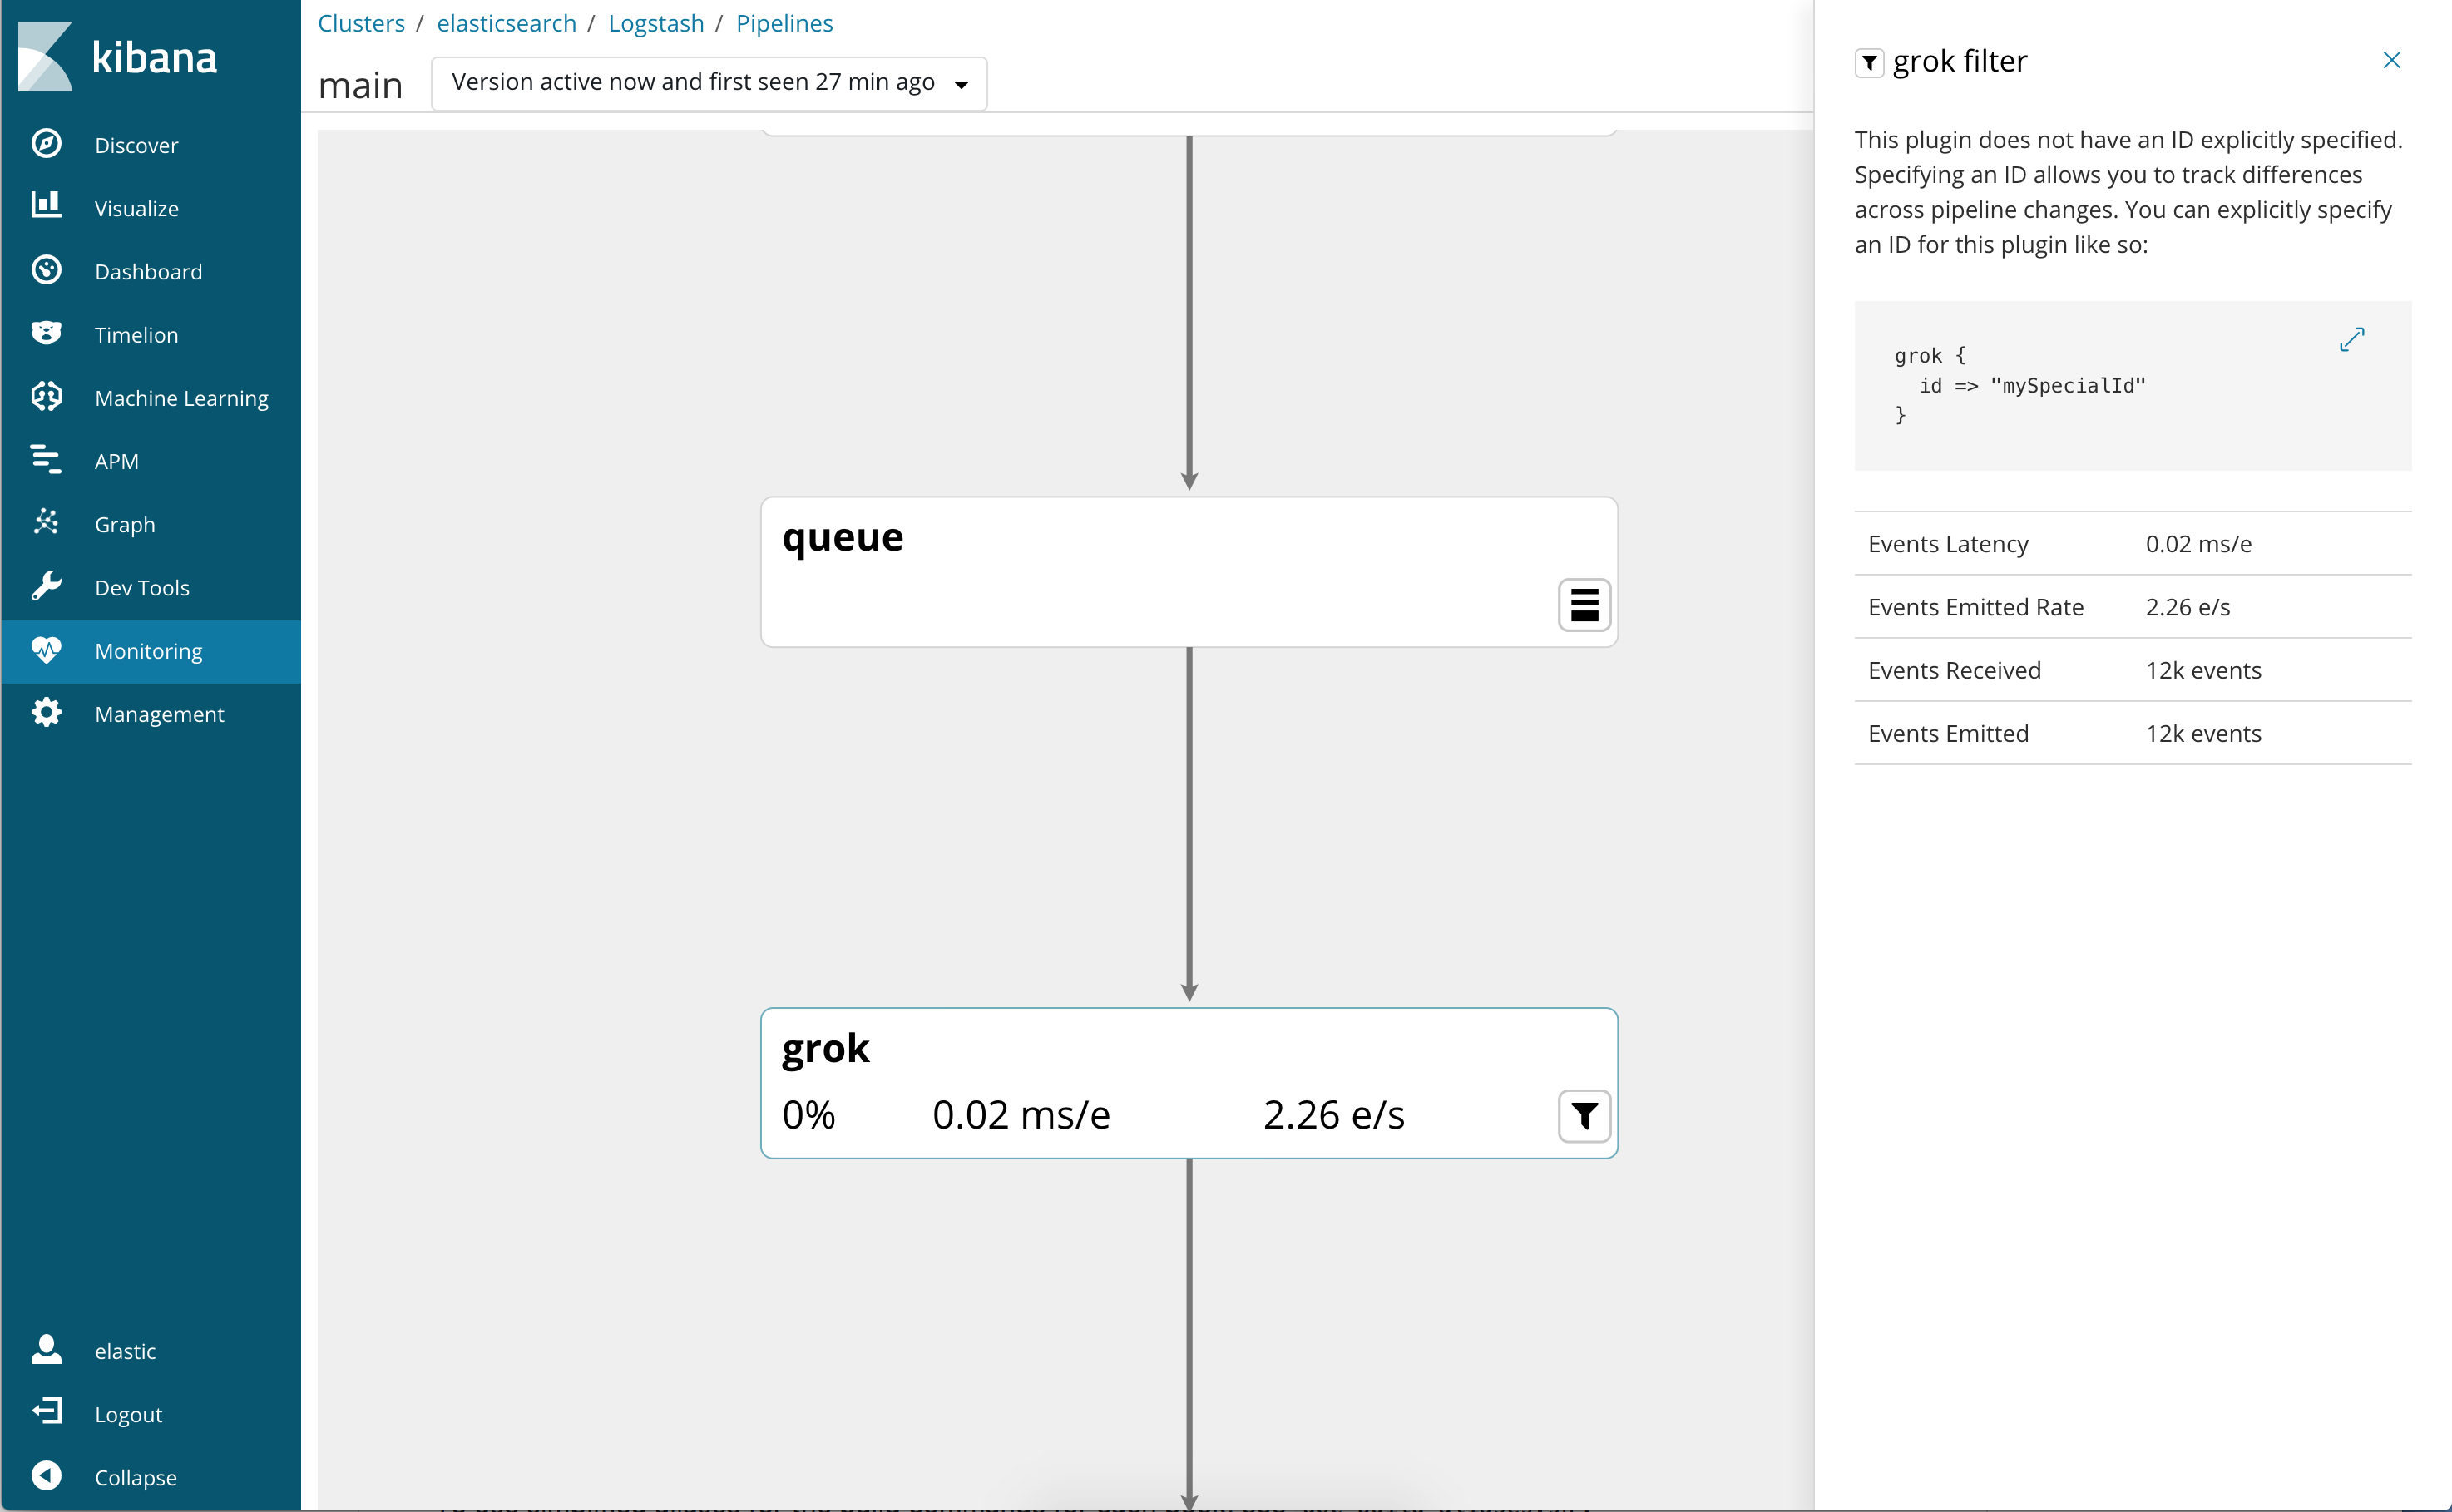
Task: Close the grok filter detail panel
Action: (x=2391, y=60)
